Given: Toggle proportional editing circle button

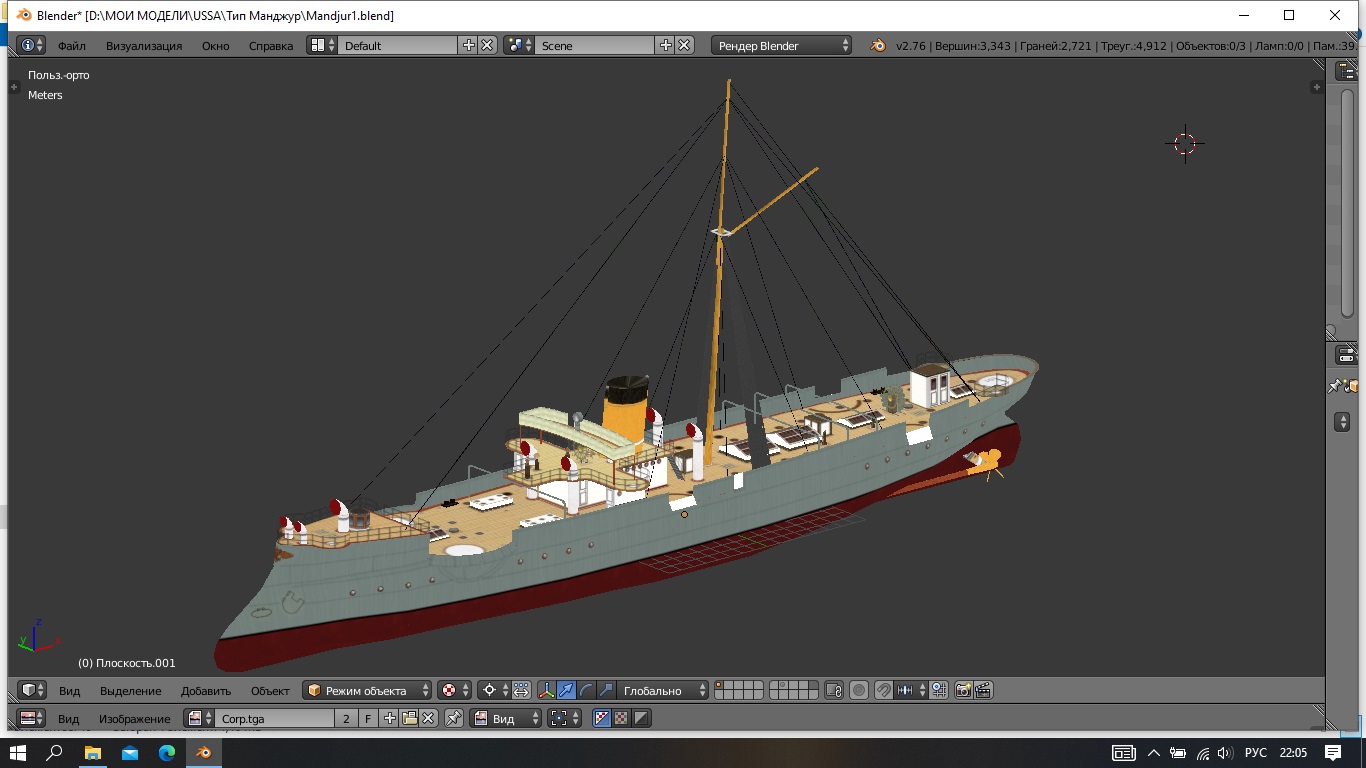Looking at the screenshot, I should click(858, 690).
